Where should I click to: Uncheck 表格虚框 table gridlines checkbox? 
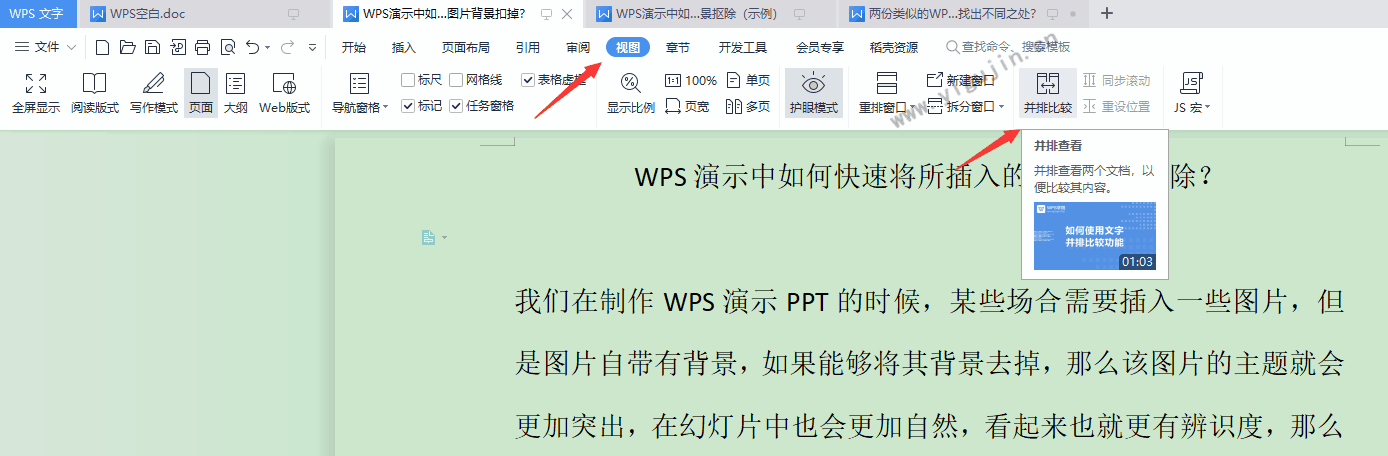click(528, 80)
